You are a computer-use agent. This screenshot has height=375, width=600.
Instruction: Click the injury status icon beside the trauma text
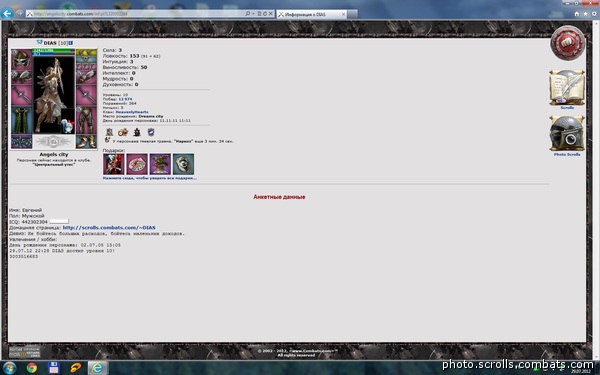point(108,140)
